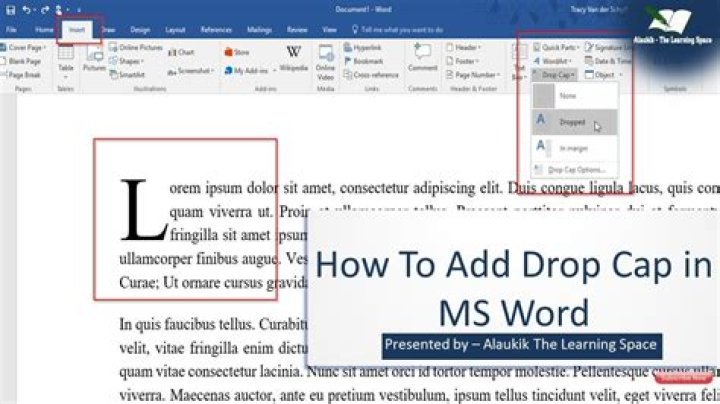Click the Undo arrow icon

[27, 10]
